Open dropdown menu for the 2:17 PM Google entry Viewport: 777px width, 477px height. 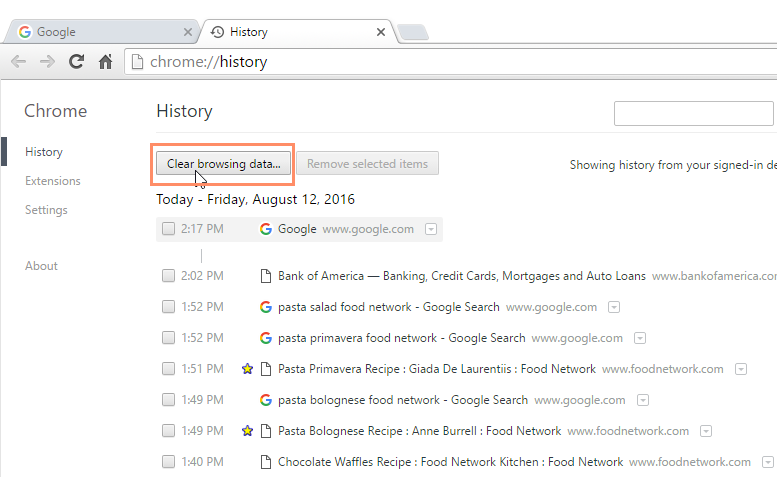point(430,229)
